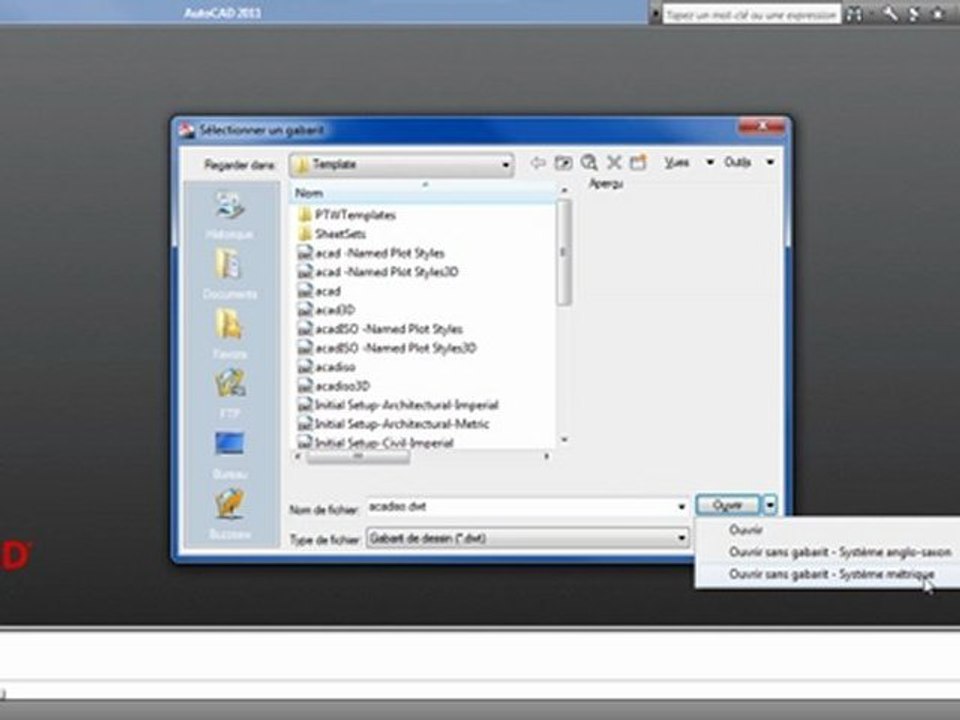
Task: Click the file list scroll up arrow
Action: (x=564, y=190)
